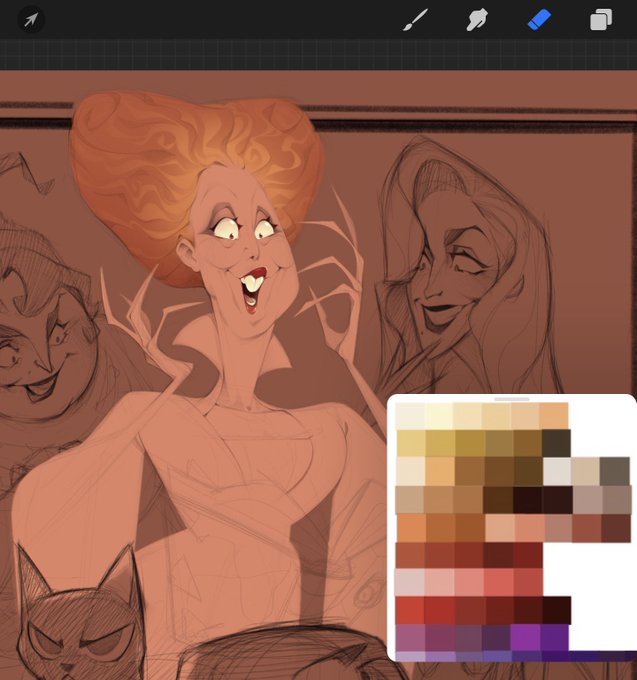
Task: Select the pale yellow swatch in top row
Action: click(x=439, y=416)
